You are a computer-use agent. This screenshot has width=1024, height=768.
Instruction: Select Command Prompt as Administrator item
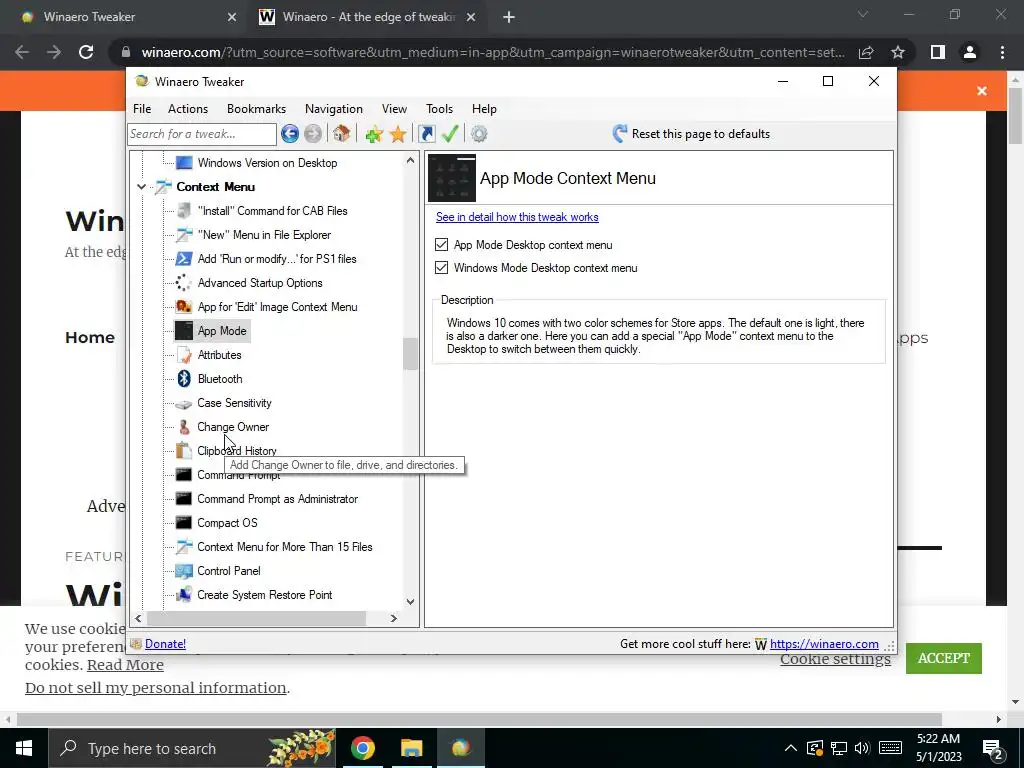pos(278,499)
